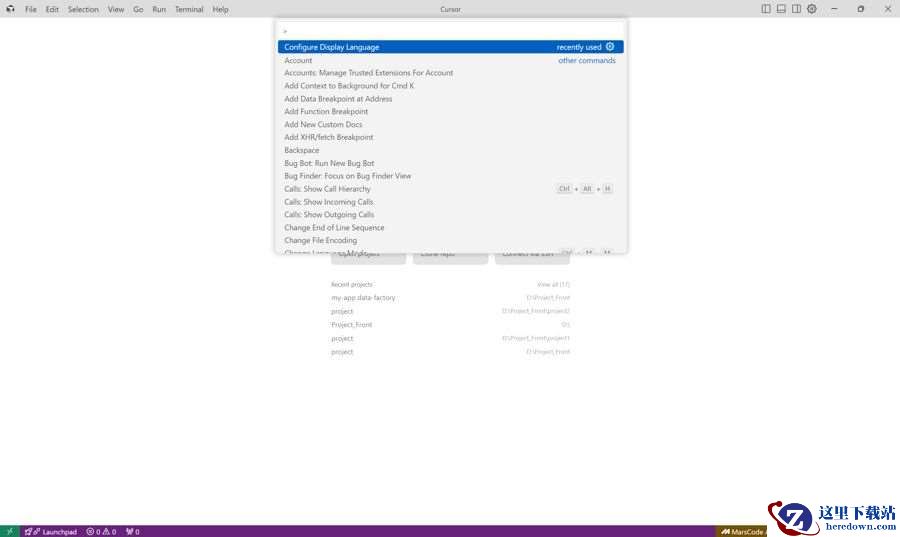The image size is (900, 537).
Task: Focus the command palette input field
Action: (x=451, y=30)
